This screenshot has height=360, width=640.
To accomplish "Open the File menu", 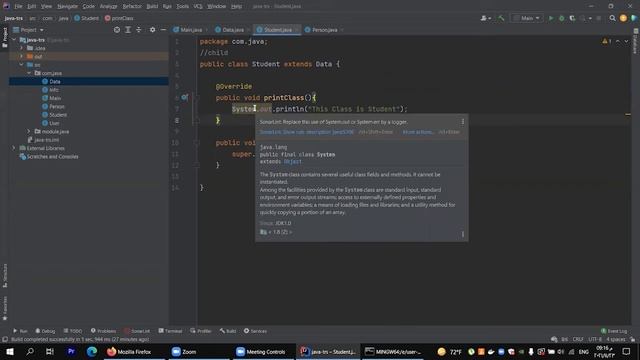I will point(18,6).
